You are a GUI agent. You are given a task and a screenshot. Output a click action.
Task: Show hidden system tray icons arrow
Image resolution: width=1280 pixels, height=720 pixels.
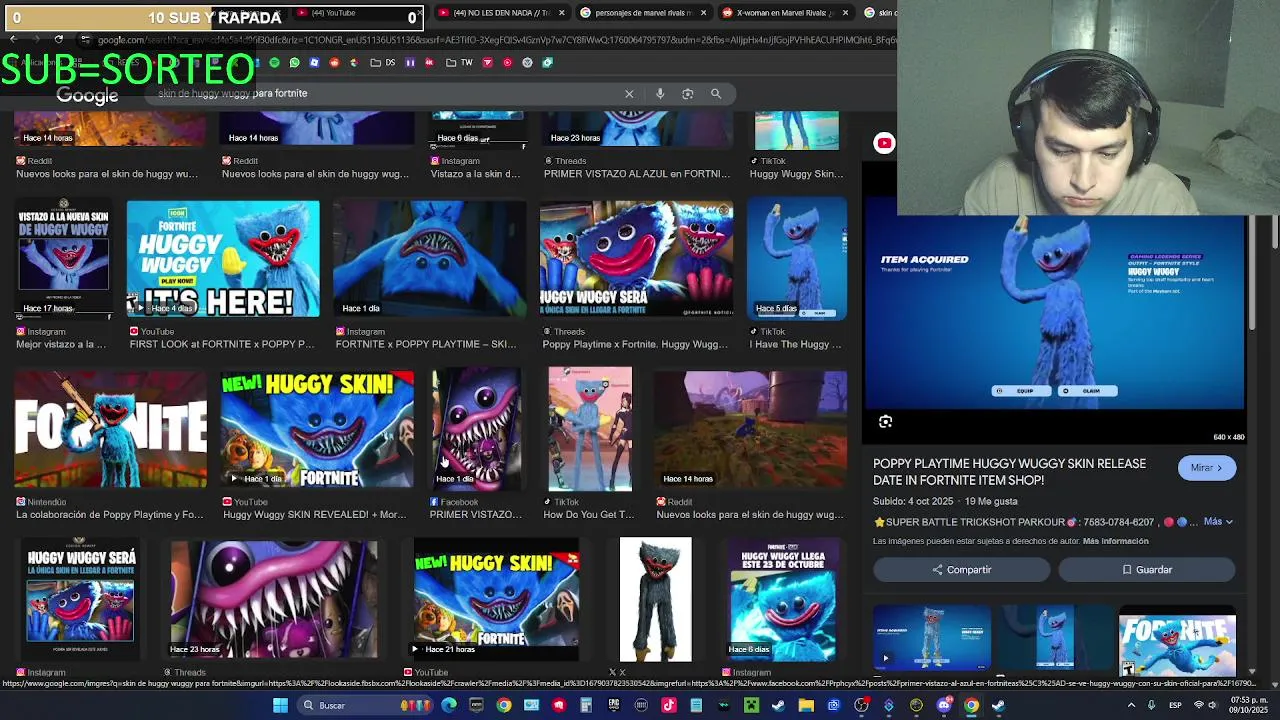tap(1131, 706)
